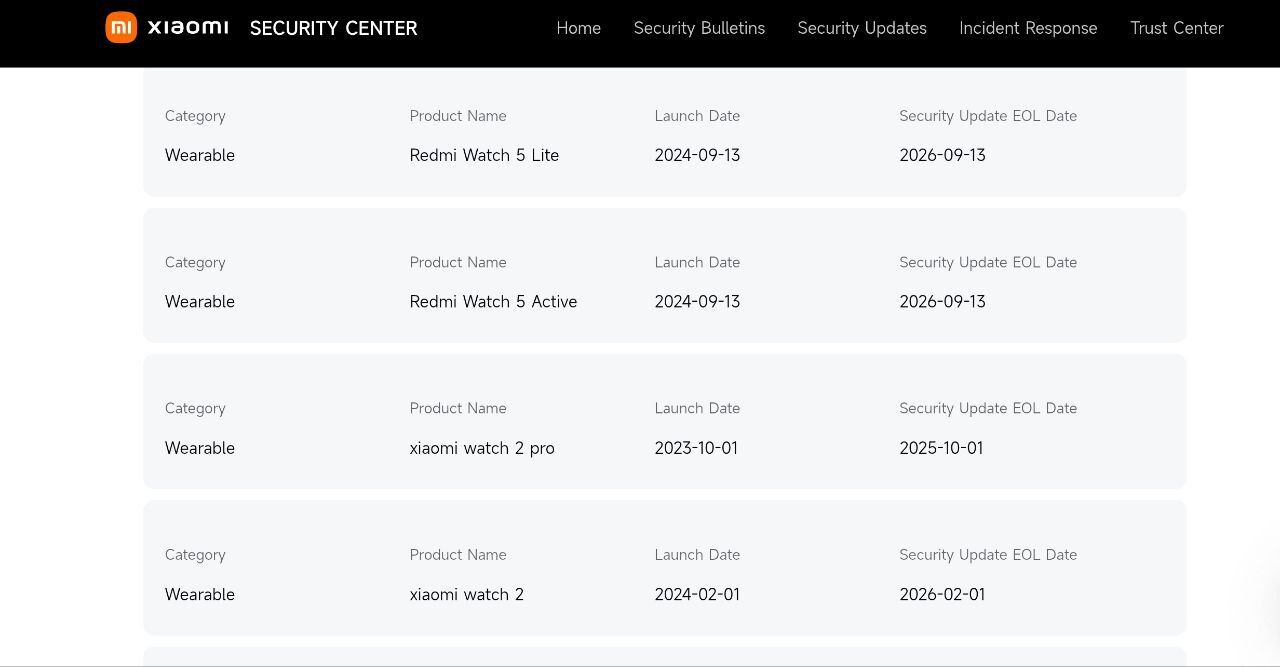Click the Xiaomi wordmark in the header

pos(188,28)
